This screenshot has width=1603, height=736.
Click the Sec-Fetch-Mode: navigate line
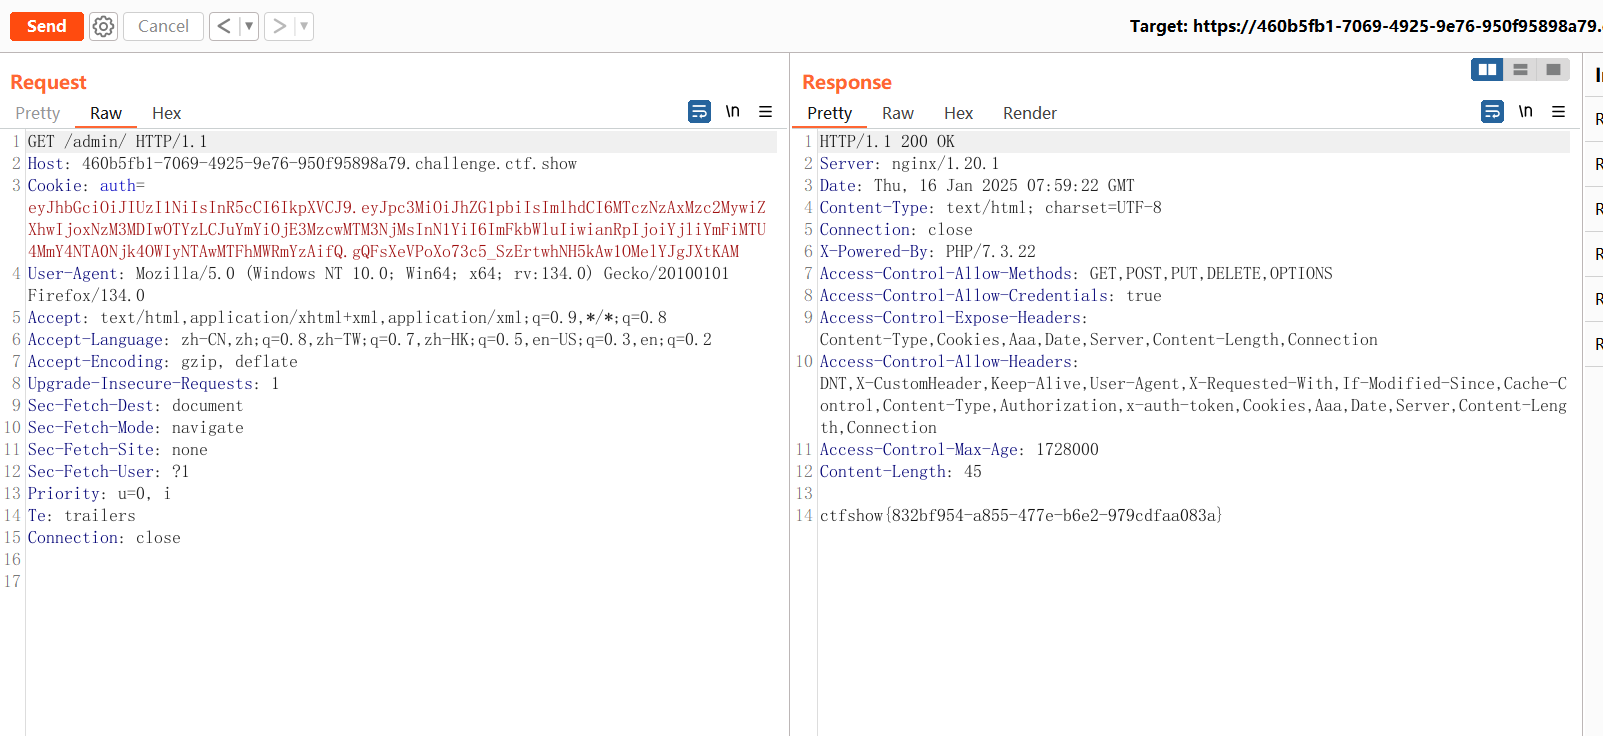tap(135, 428)
